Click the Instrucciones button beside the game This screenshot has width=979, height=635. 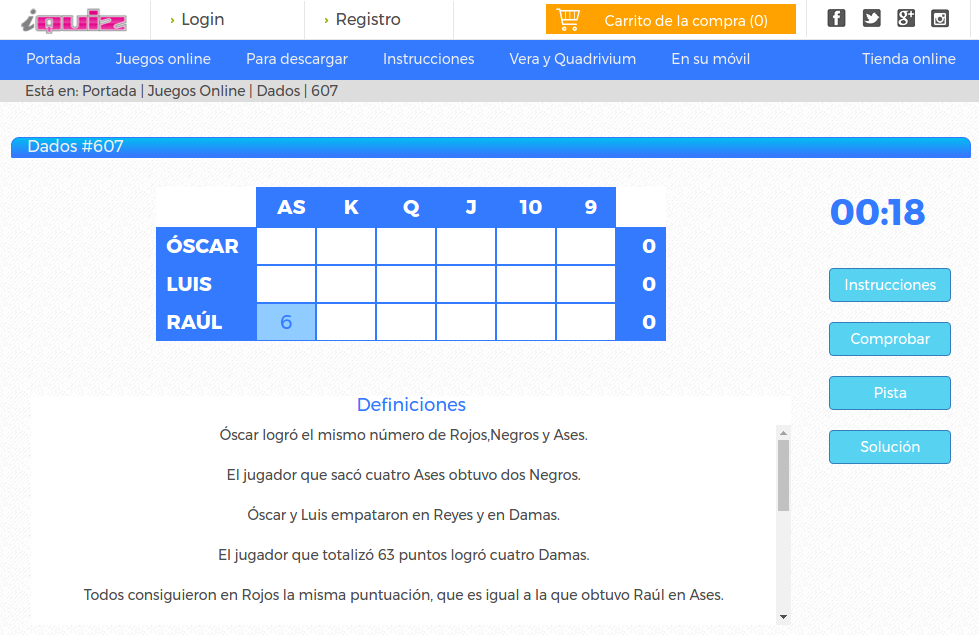coord(890,285)
